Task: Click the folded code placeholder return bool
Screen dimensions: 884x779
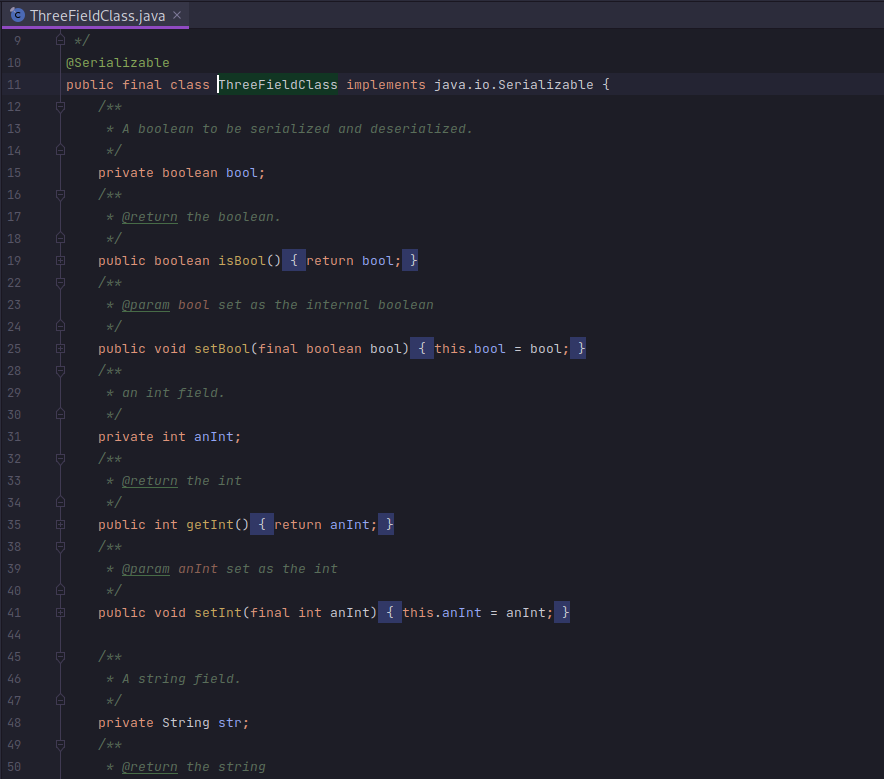Action: coord(353,260)
